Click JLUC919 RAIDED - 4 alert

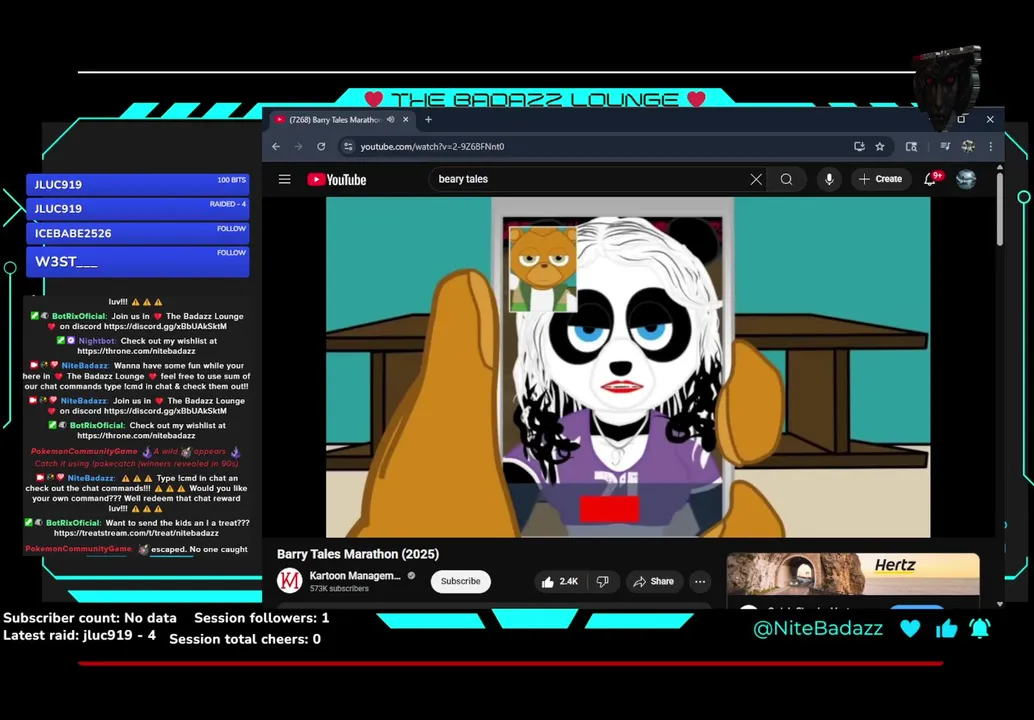click(137, 209)
